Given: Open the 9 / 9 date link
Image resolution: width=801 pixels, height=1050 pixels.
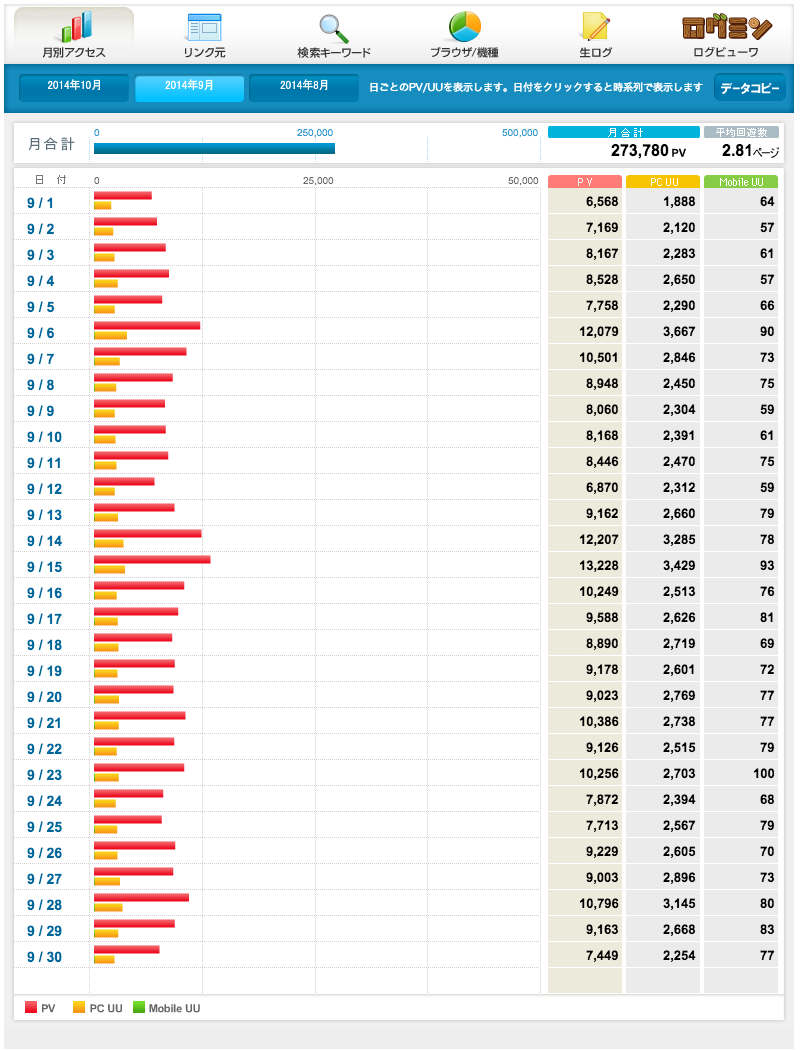Looking at the screenshot, I should point(40,411).
